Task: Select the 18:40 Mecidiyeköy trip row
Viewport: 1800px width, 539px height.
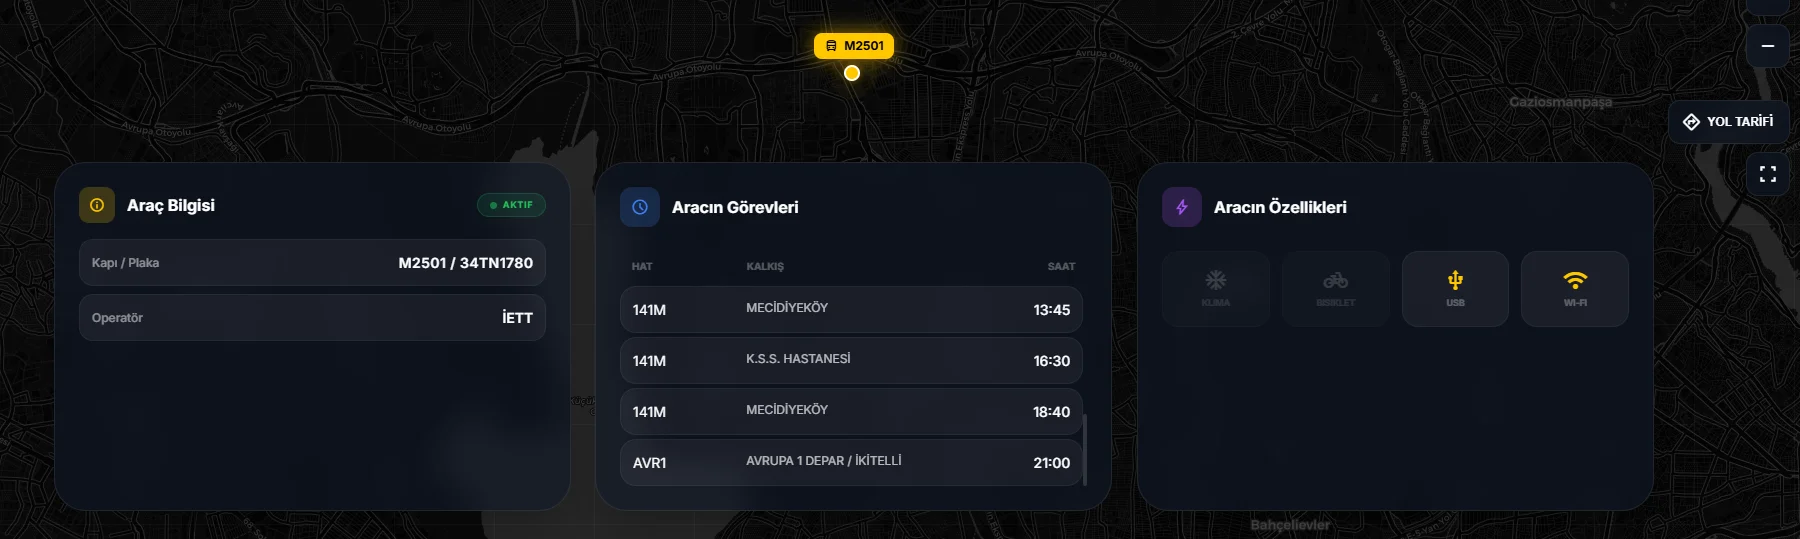Action: click(x=851, y=412)
